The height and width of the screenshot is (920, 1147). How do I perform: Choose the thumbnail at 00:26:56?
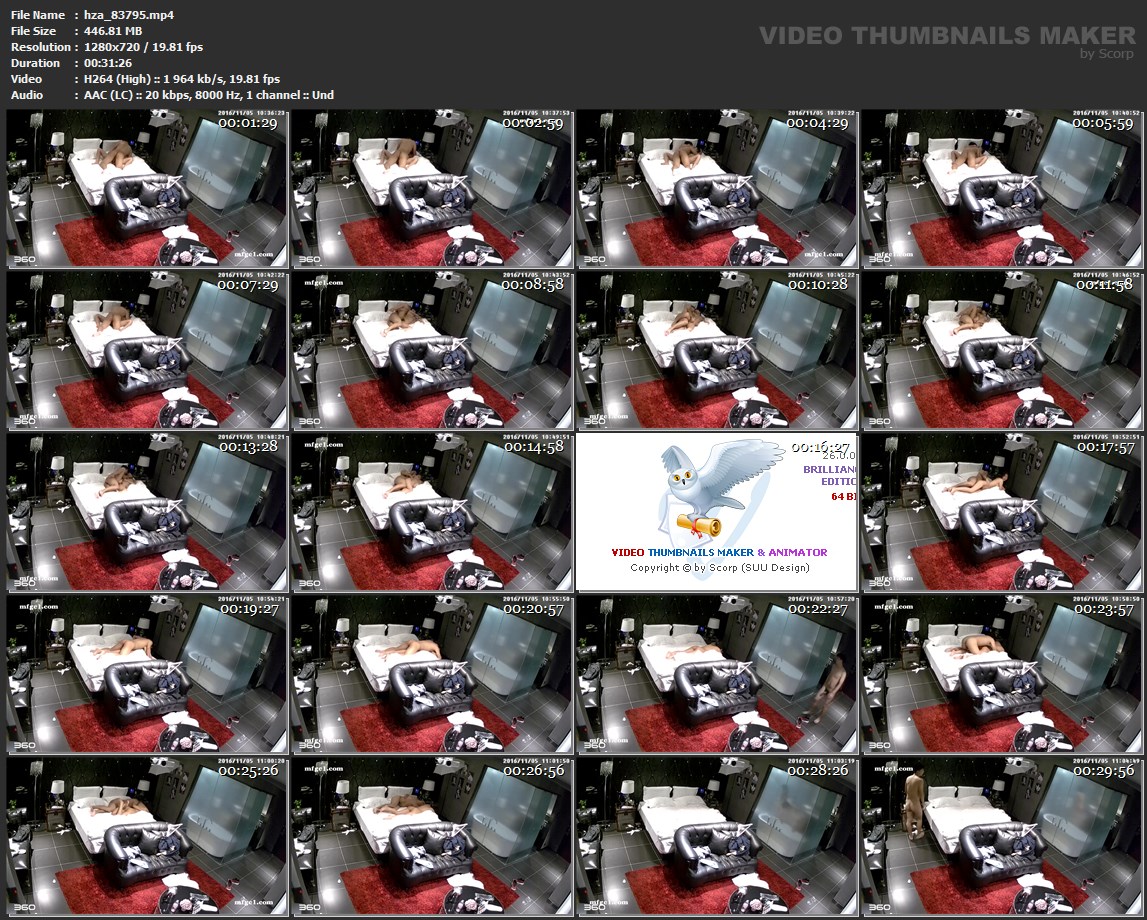432,837
